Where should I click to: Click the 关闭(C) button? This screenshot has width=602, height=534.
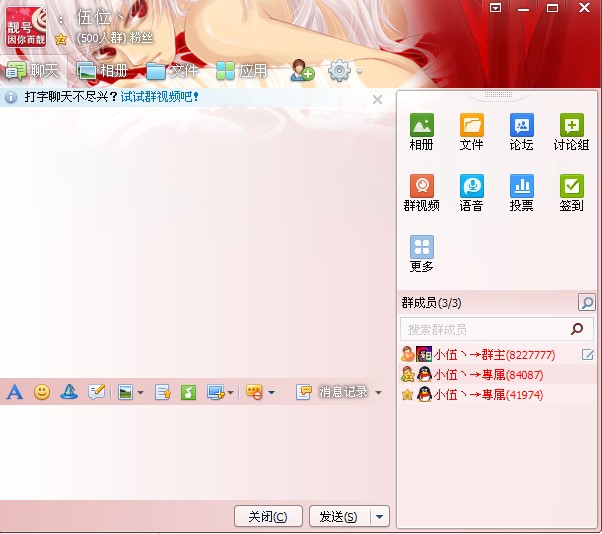(x=268, y=516)
